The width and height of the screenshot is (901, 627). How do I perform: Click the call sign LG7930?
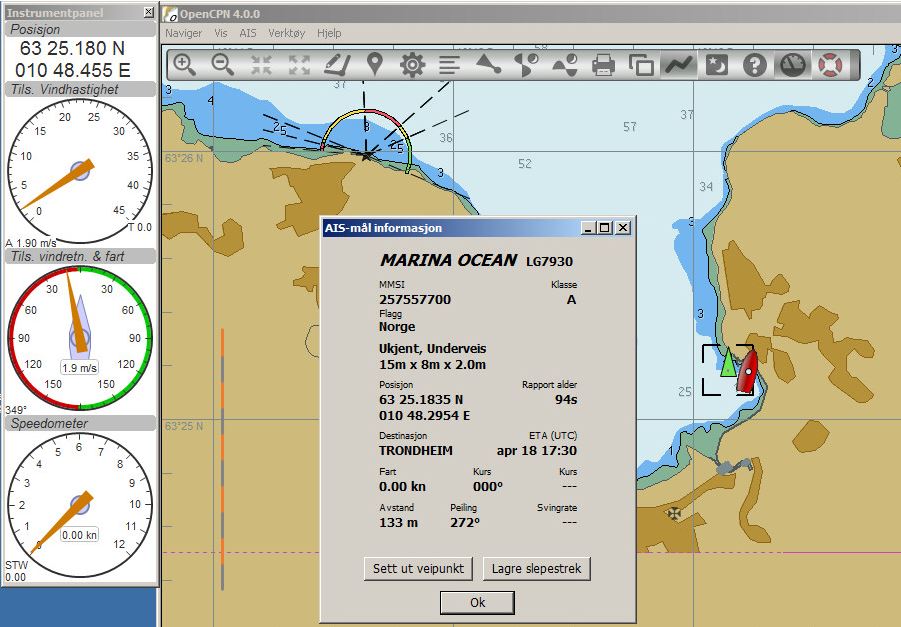point(549,261)
